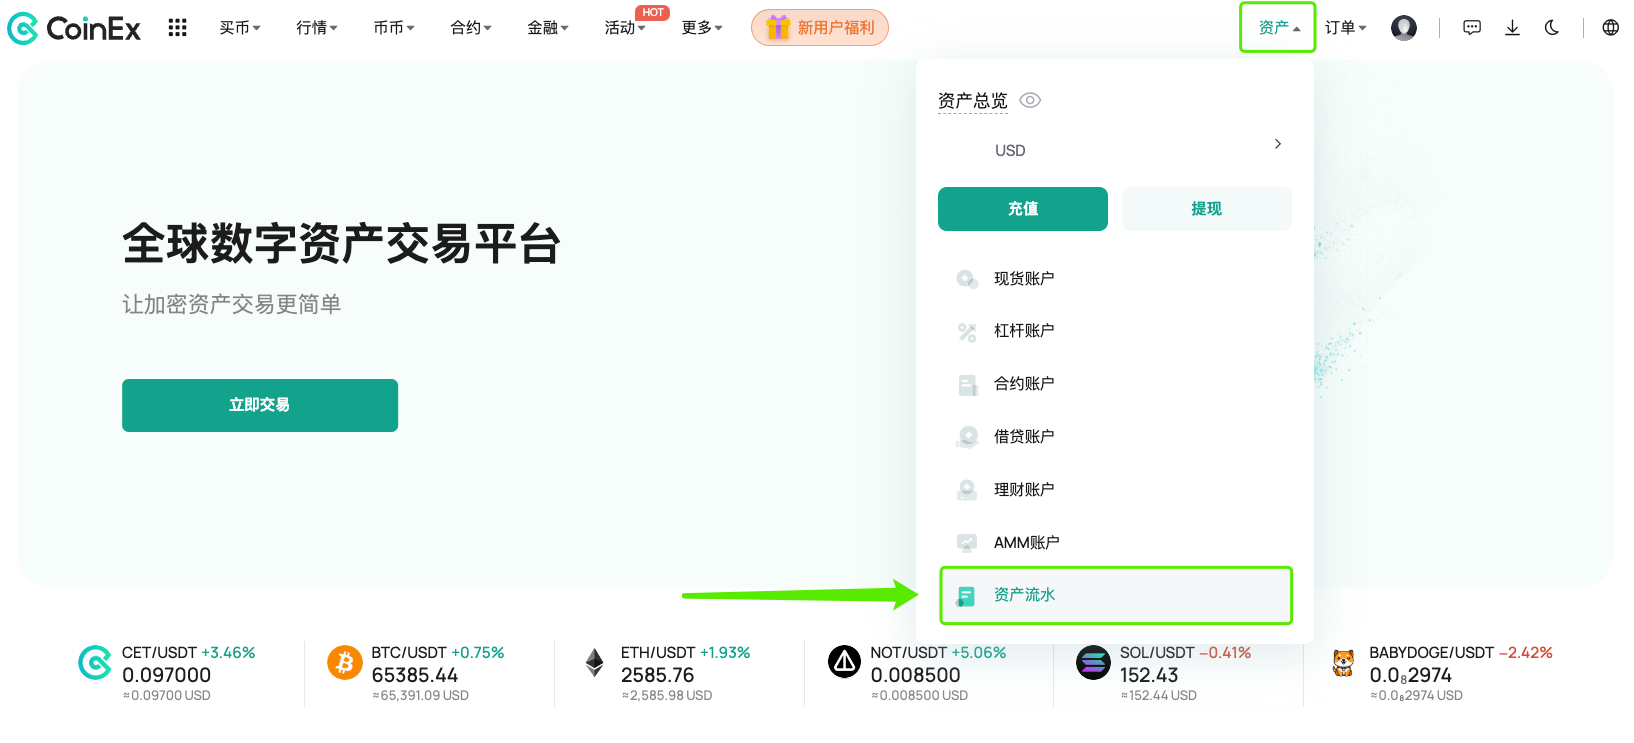Click the 充值 deposit button
The image size is (1634, 743).
click(1023, 209)
